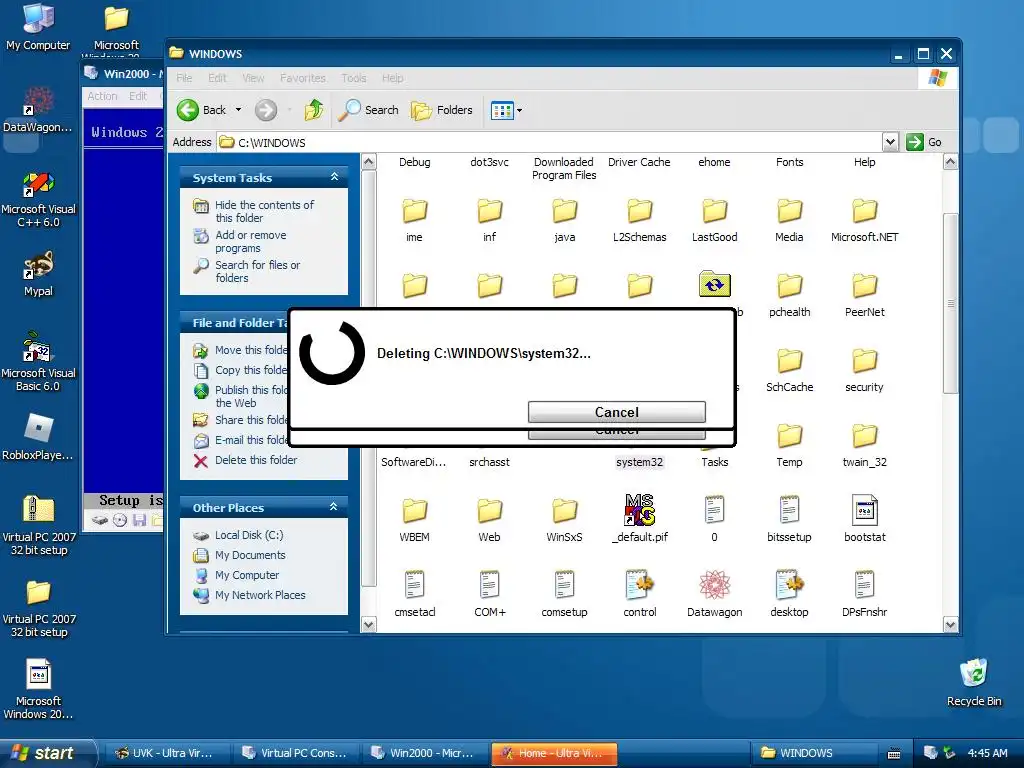The image size is (1024, 768).
Task: Open My Documents in Other Places
Action: coord(250,555)
